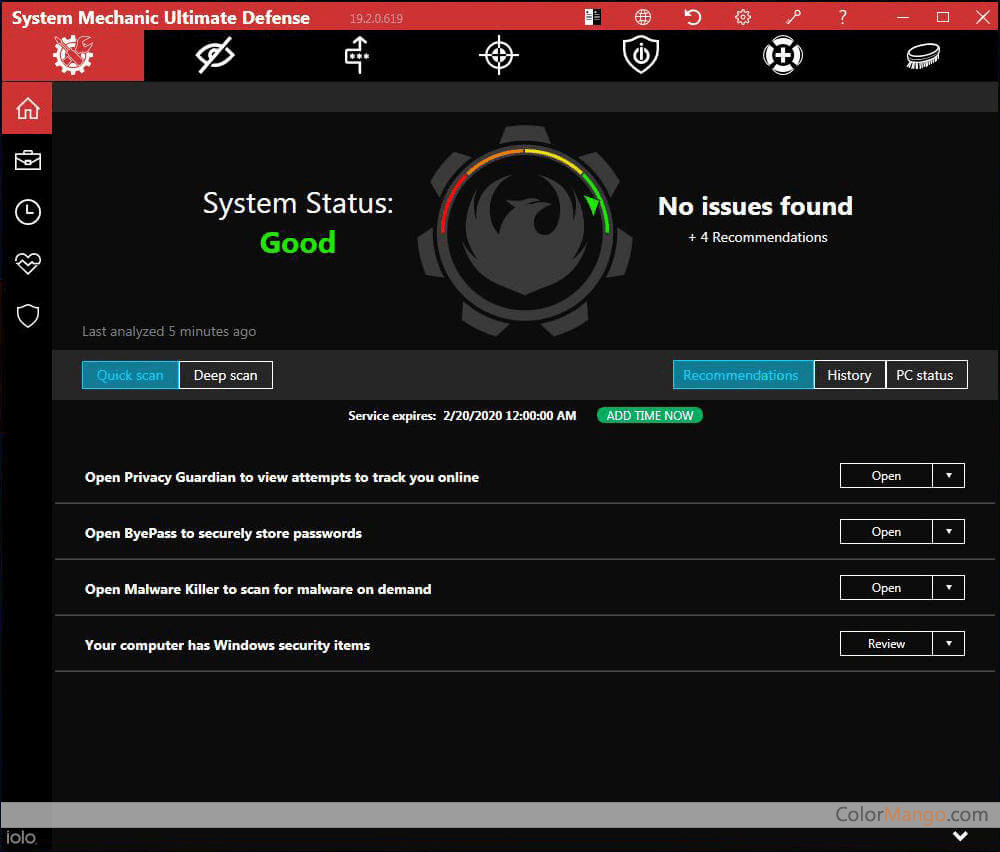The height and width of the screenshot is (852, 1000).
Task: Click the news panel icon in title bar
Action: (x=592, y=17)
